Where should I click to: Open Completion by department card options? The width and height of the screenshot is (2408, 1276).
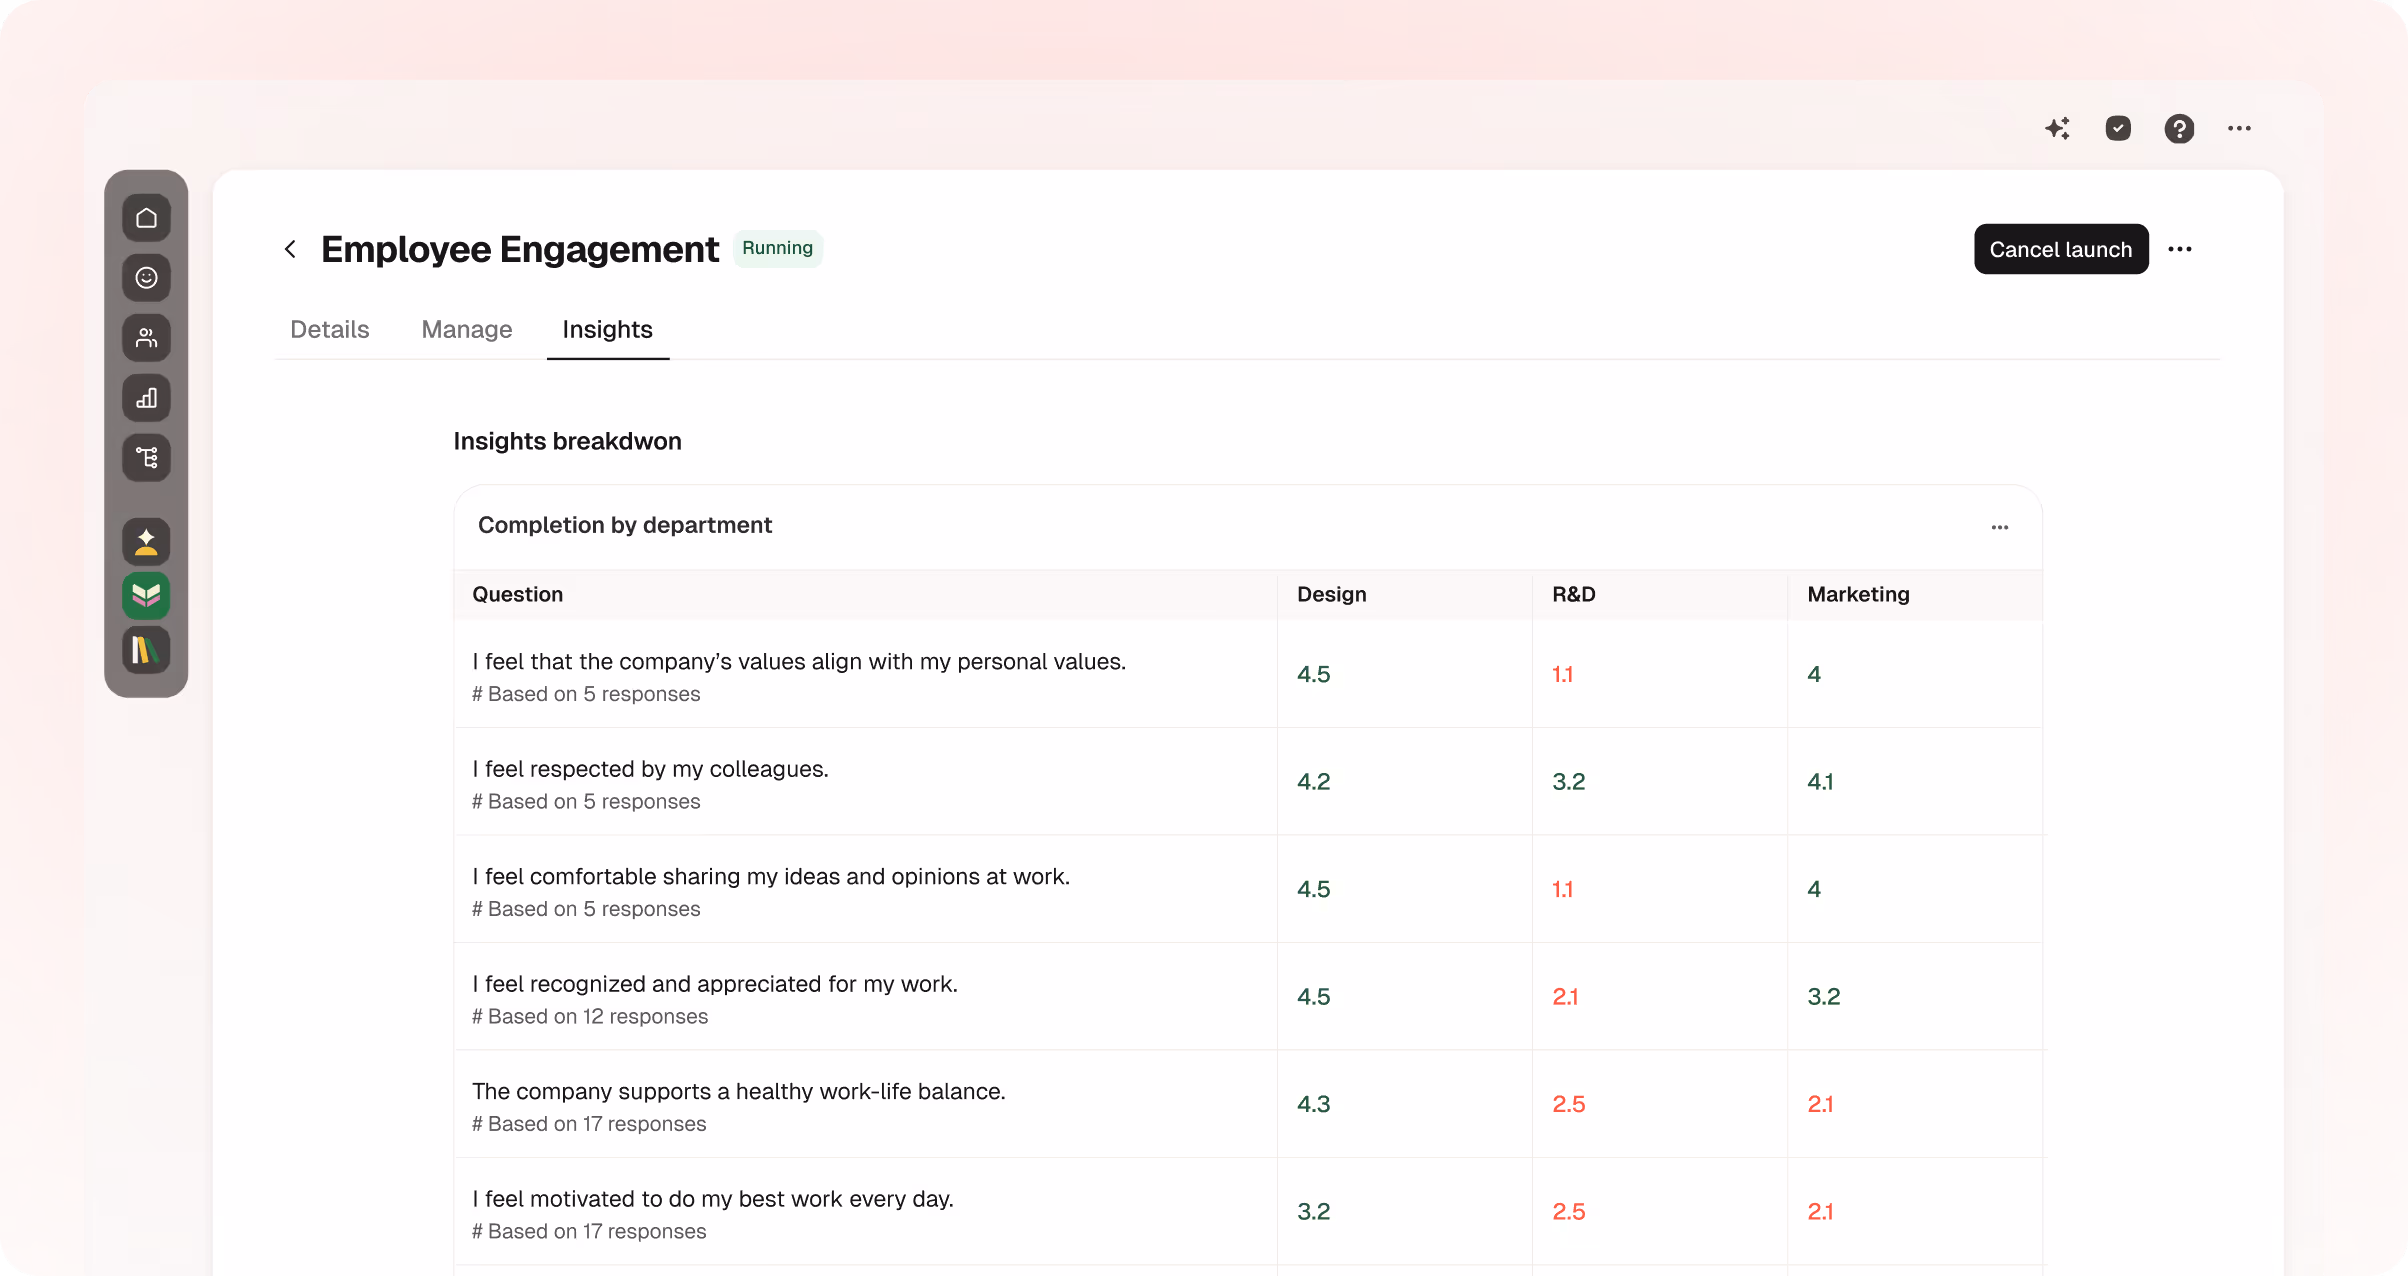coord(1999,527)
